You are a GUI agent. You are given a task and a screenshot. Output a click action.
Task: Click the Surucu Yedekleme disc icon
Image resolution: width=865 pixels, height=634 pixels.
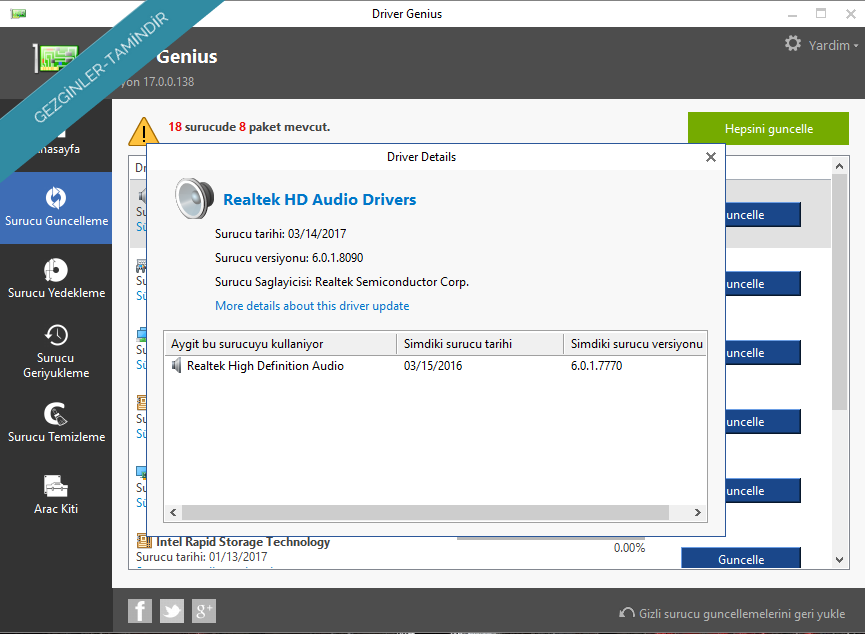[56, 270]
